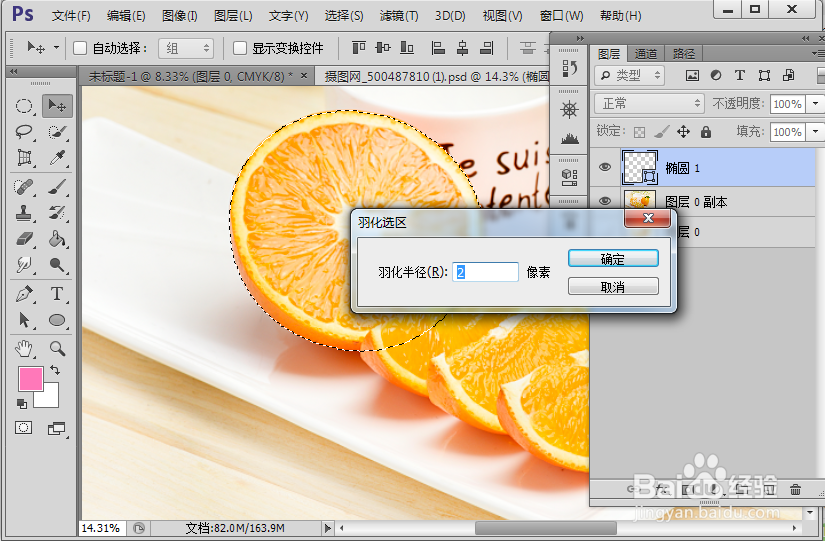Delete layer with trash icon
The image size is (825, 541).
click(796, 490)
